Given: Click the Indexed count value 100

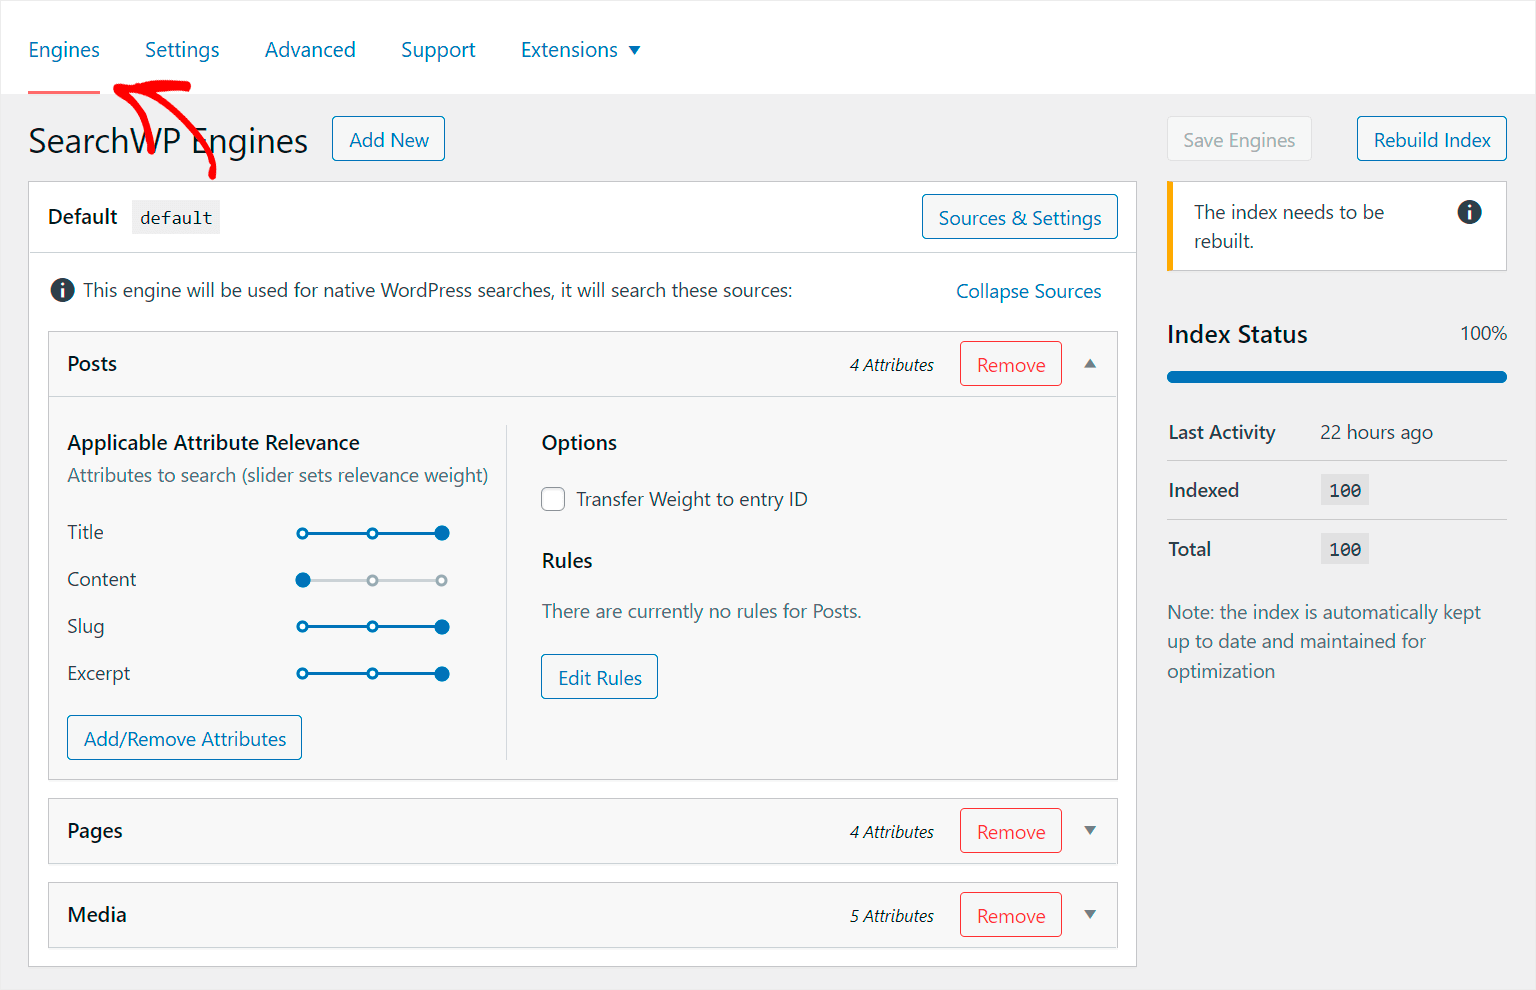Looking at the screenshot, I should [x=1345, y=490].
